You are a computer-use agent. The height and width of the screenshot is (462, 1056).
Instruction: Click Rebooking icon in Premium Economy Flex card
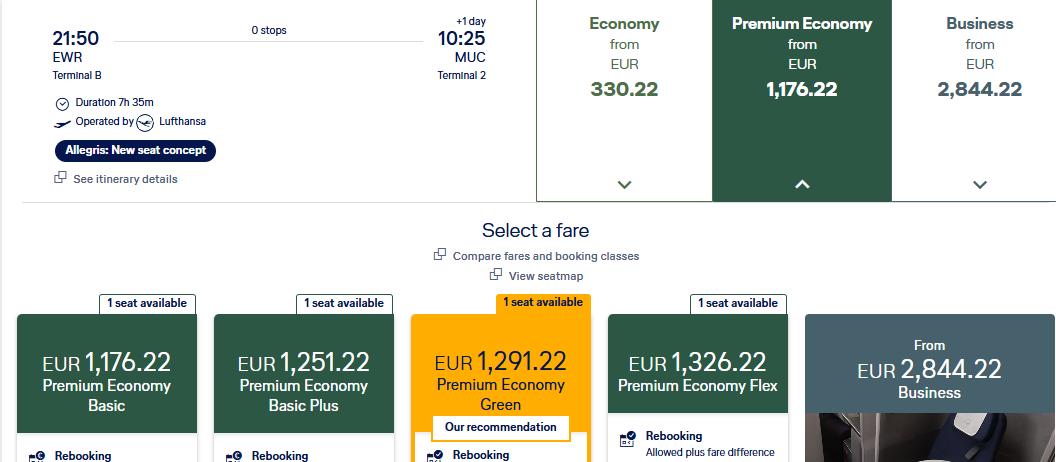click(x=627, y=440)
